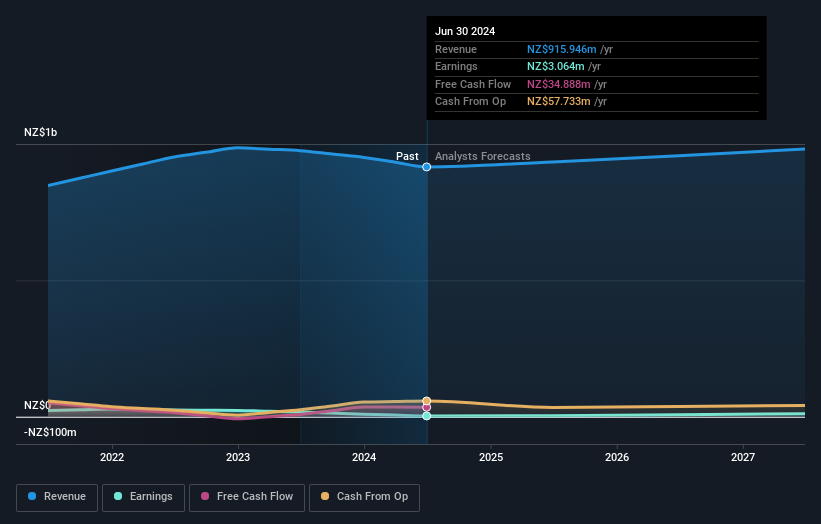This screenshot has width=821, height=524.
Task: Click the 2023 x-axis label
Action: [238, 457]
